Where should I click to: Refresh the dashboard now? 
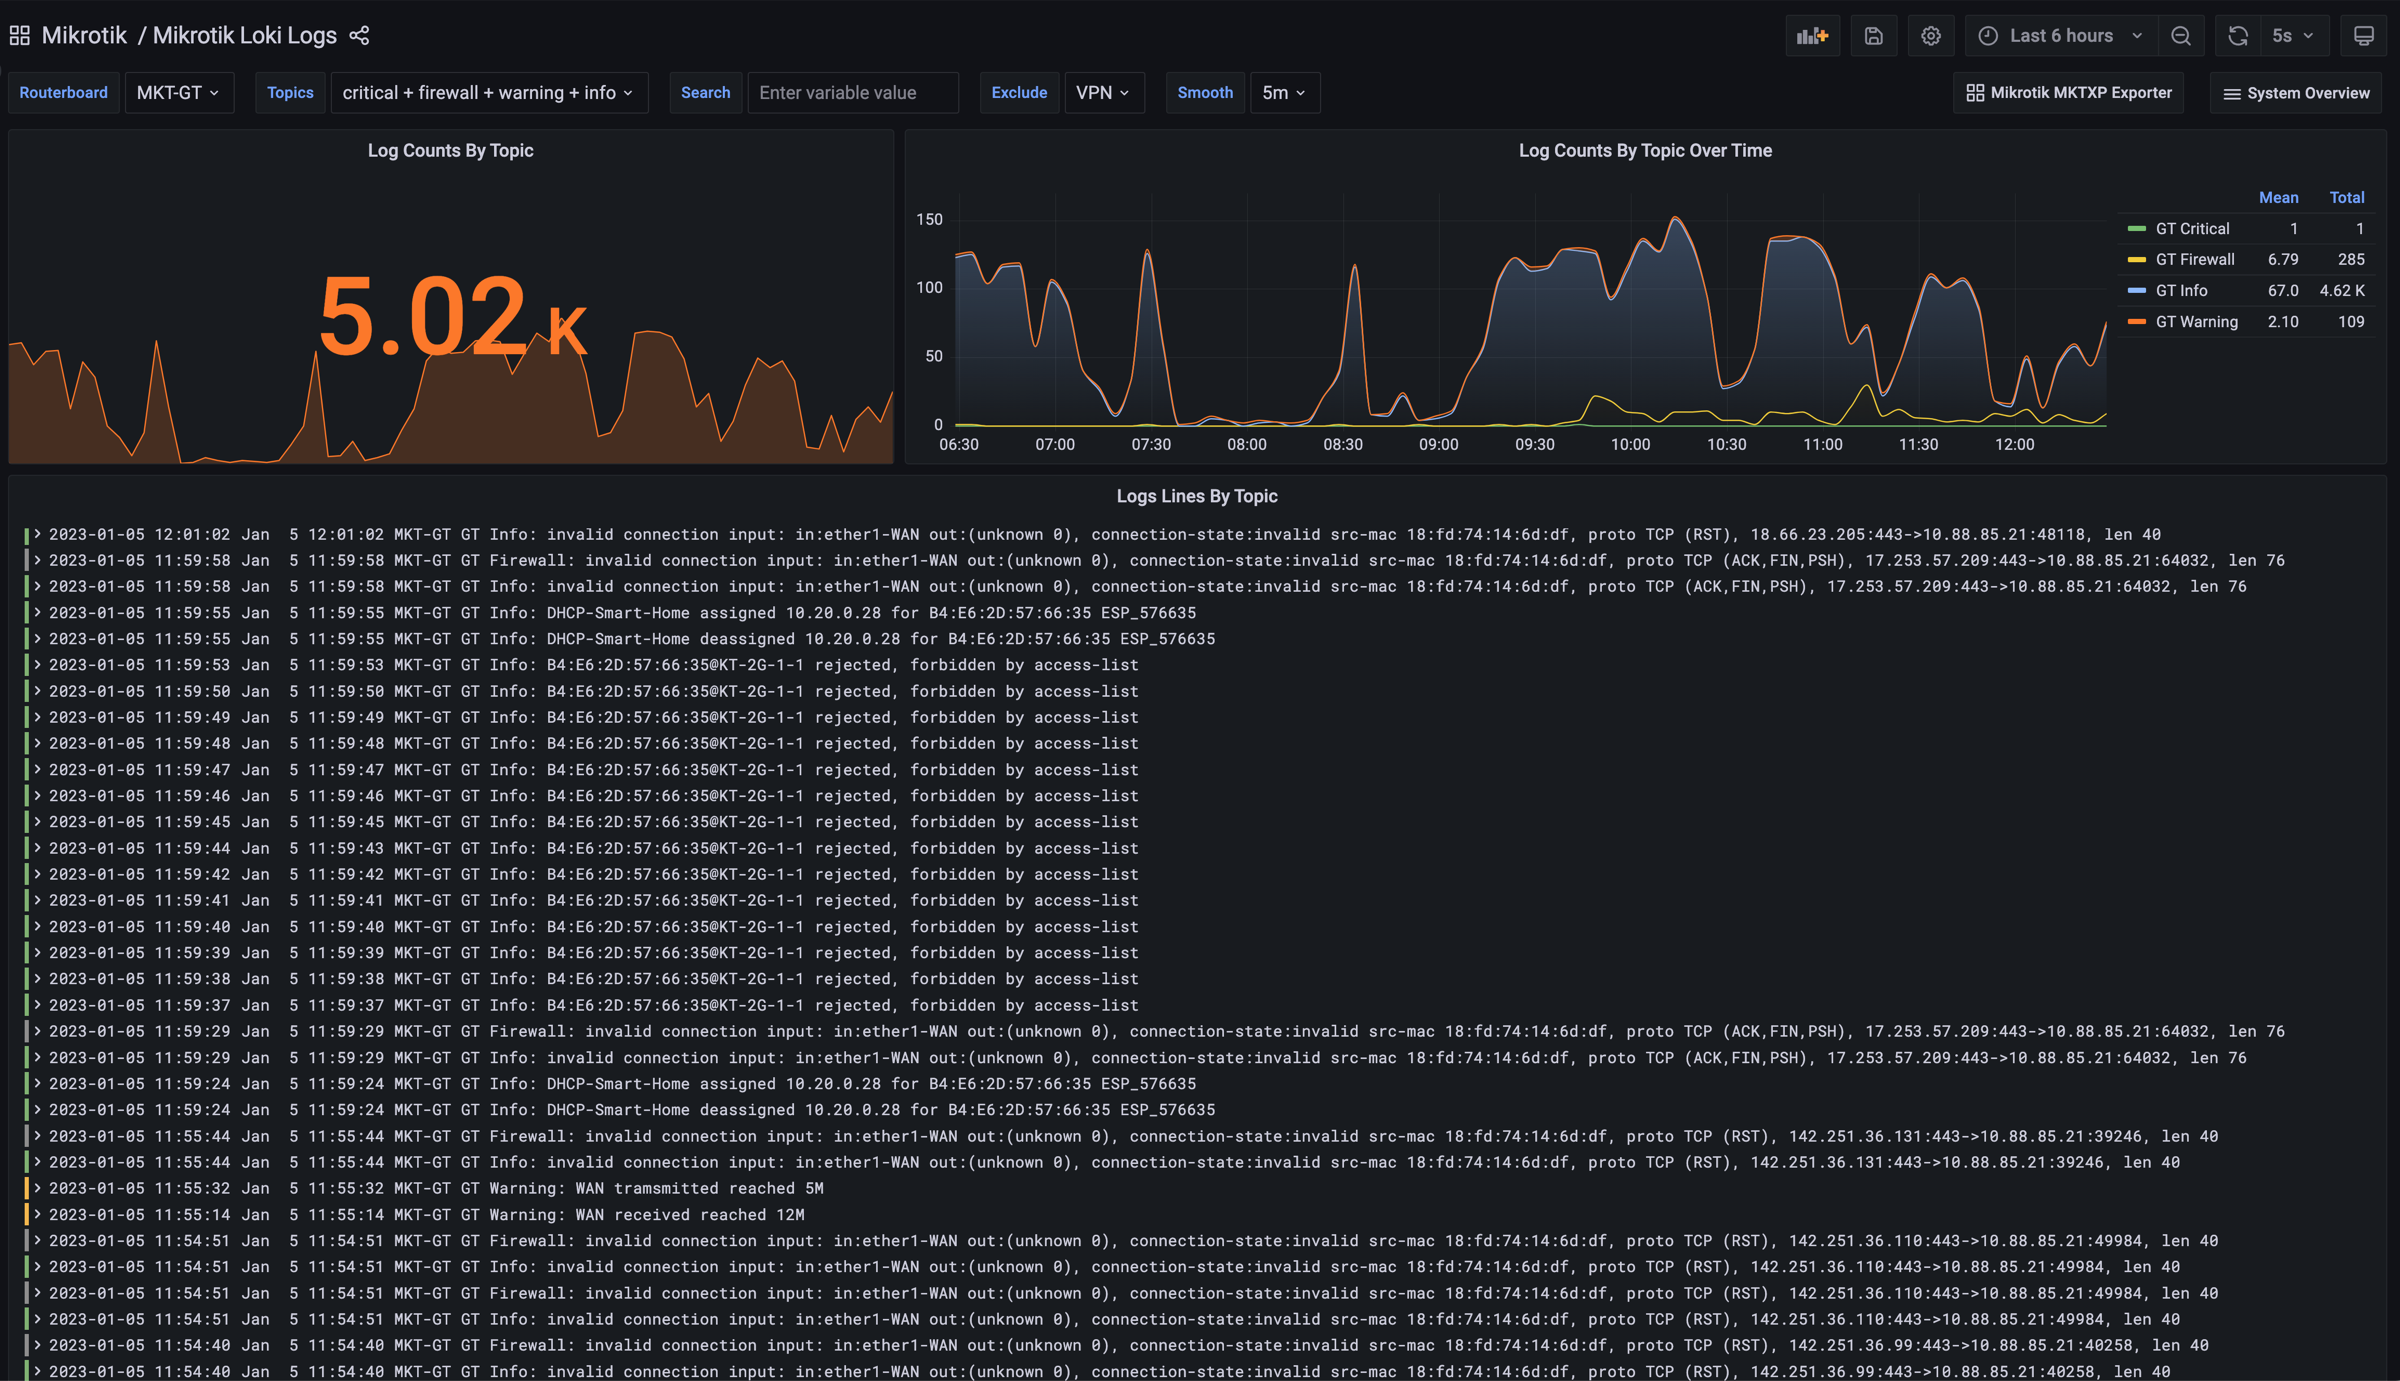pyautogui.click(x=2238, y=36)
